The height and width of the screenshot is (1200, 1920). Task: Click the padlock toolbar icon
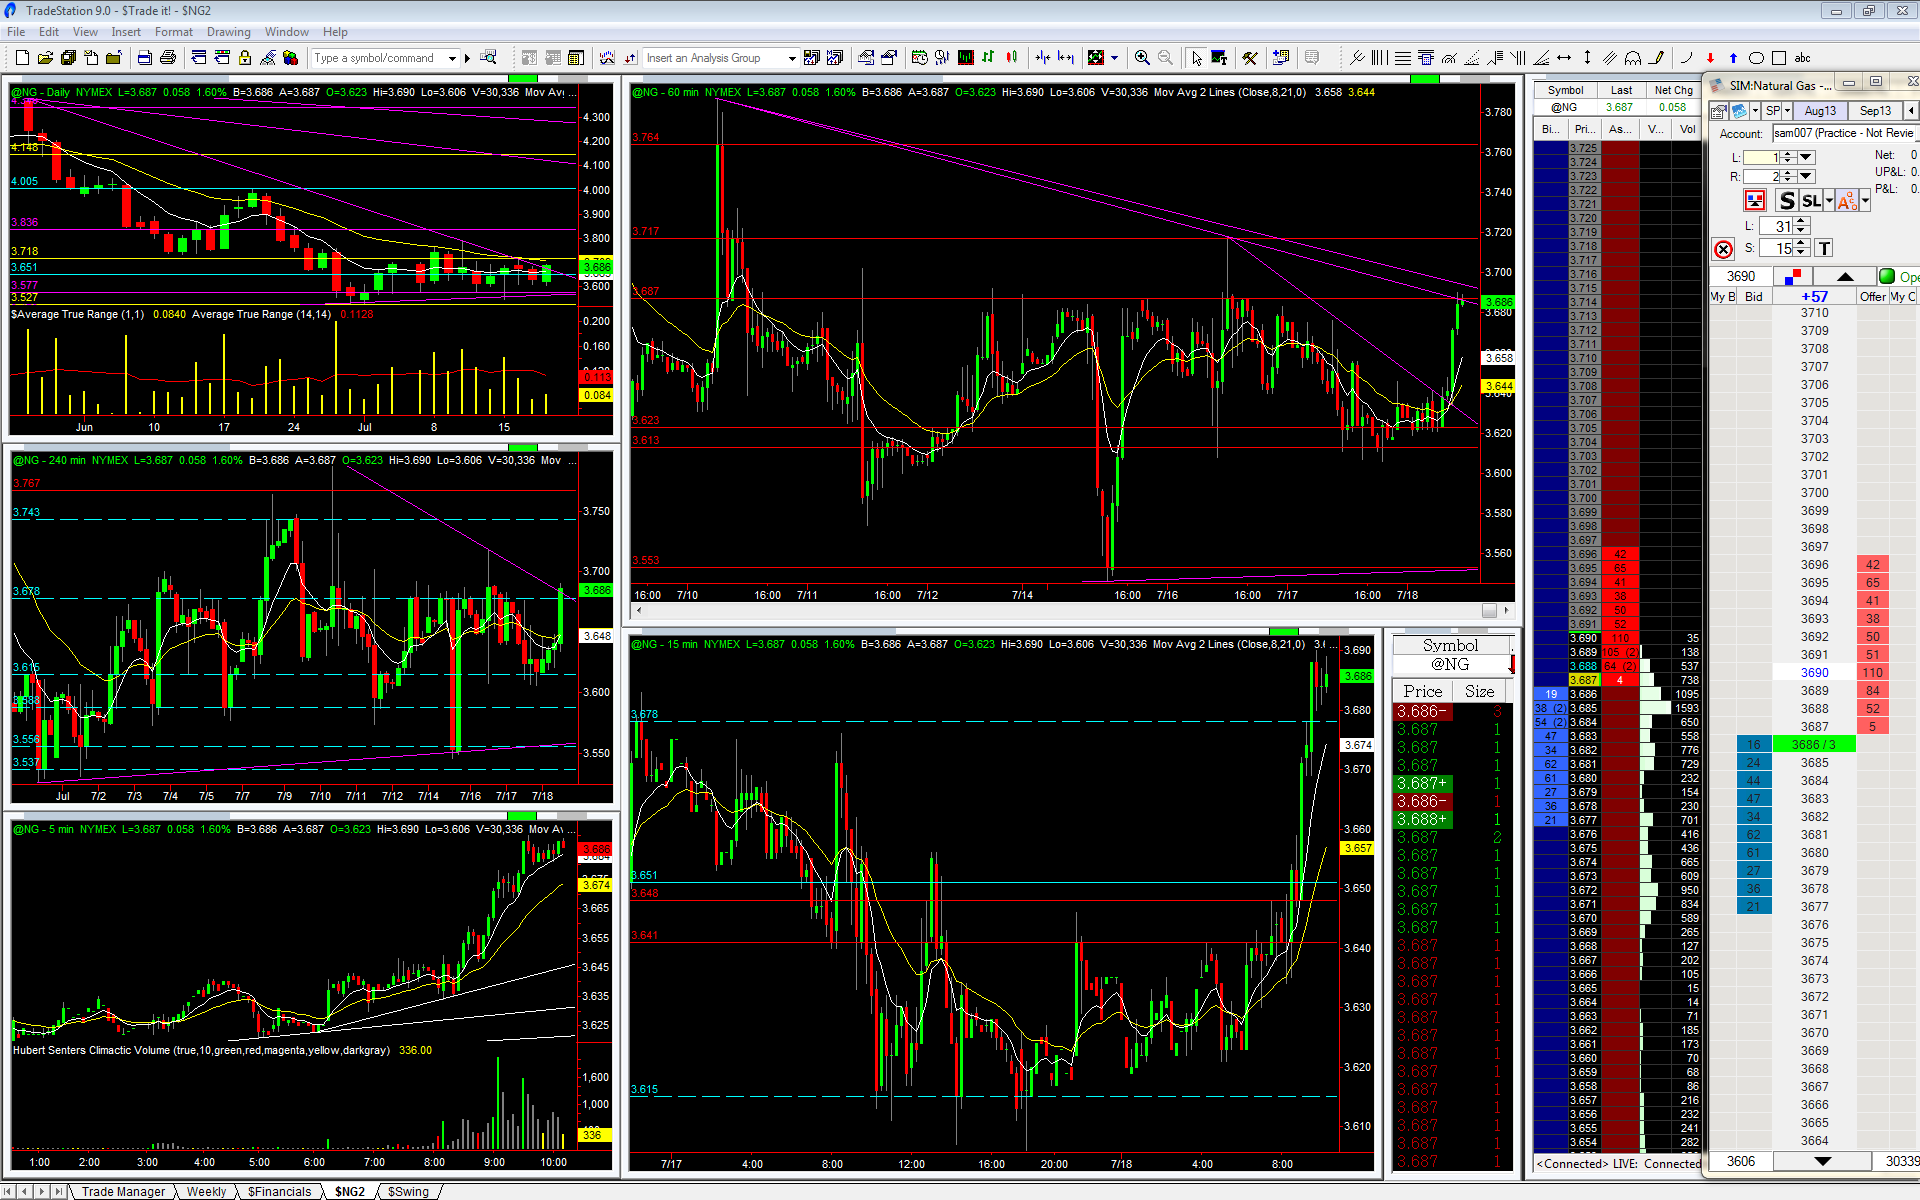[x=245, y=58]
